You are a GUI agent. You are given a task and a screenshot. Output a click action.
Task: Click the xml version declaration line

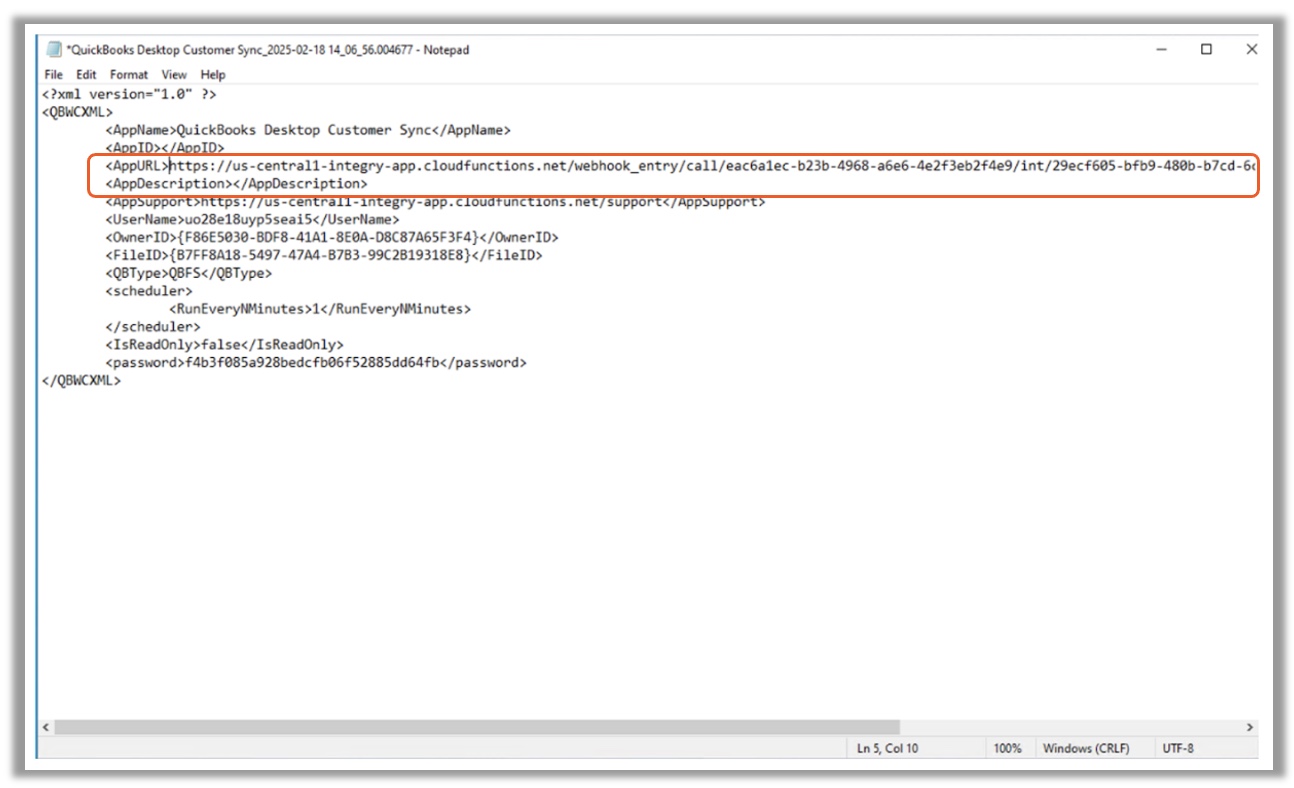click(x=129, y=94)
